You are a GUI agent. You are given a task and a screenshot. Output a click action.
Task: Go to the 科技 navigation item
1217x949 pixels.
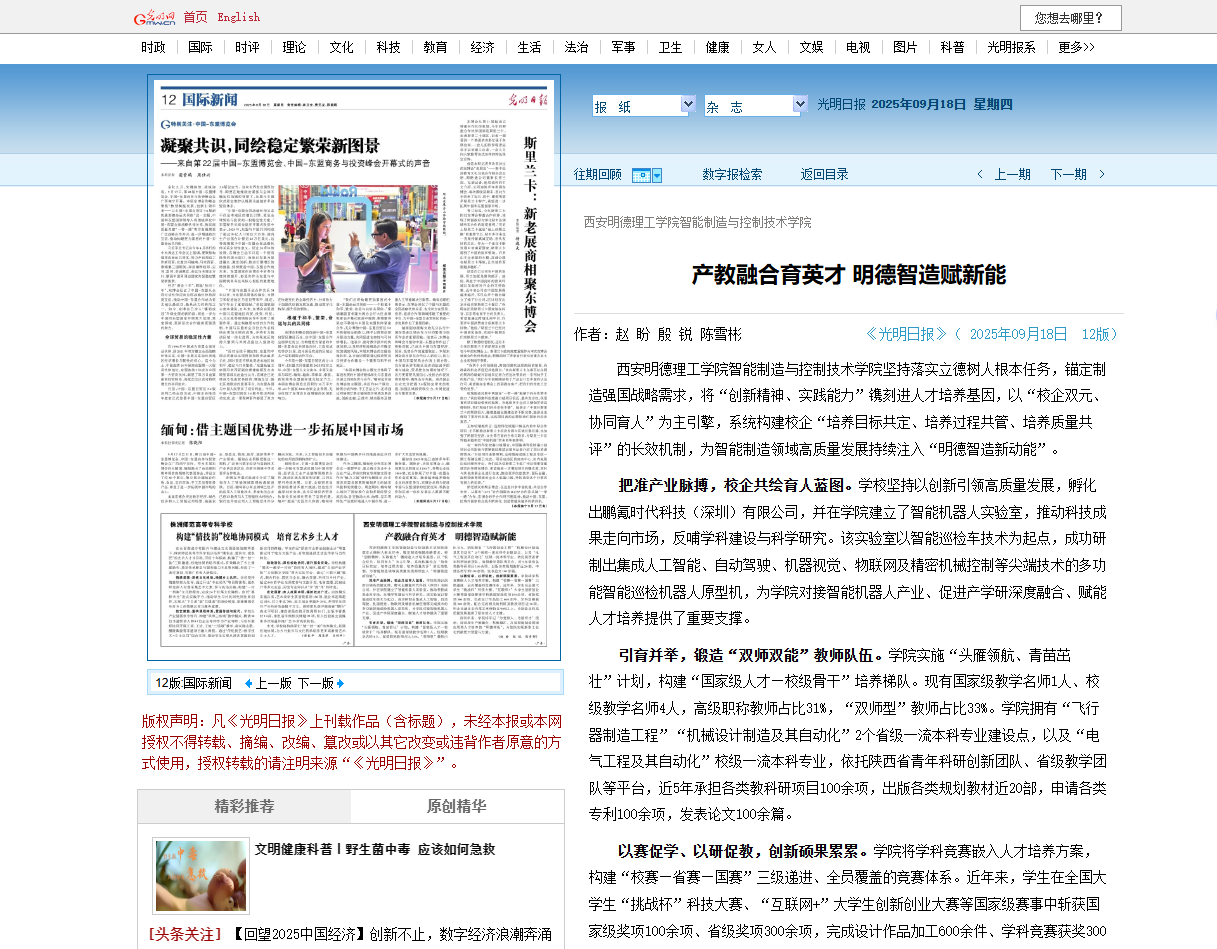[388, 47]
